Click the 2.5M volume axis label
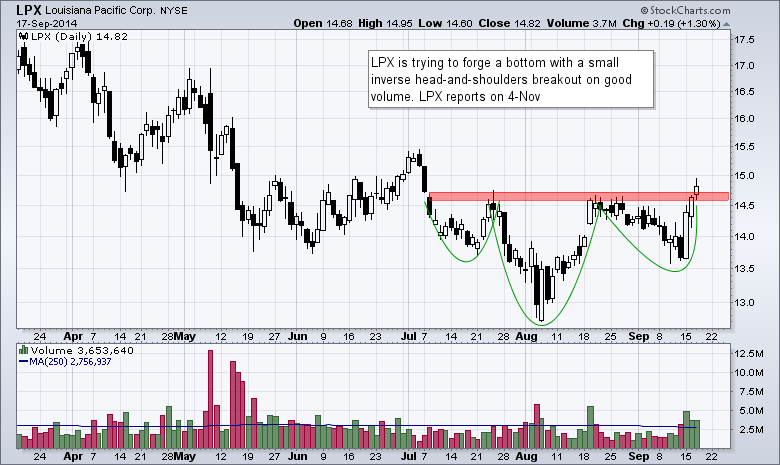 click(749, 429)
